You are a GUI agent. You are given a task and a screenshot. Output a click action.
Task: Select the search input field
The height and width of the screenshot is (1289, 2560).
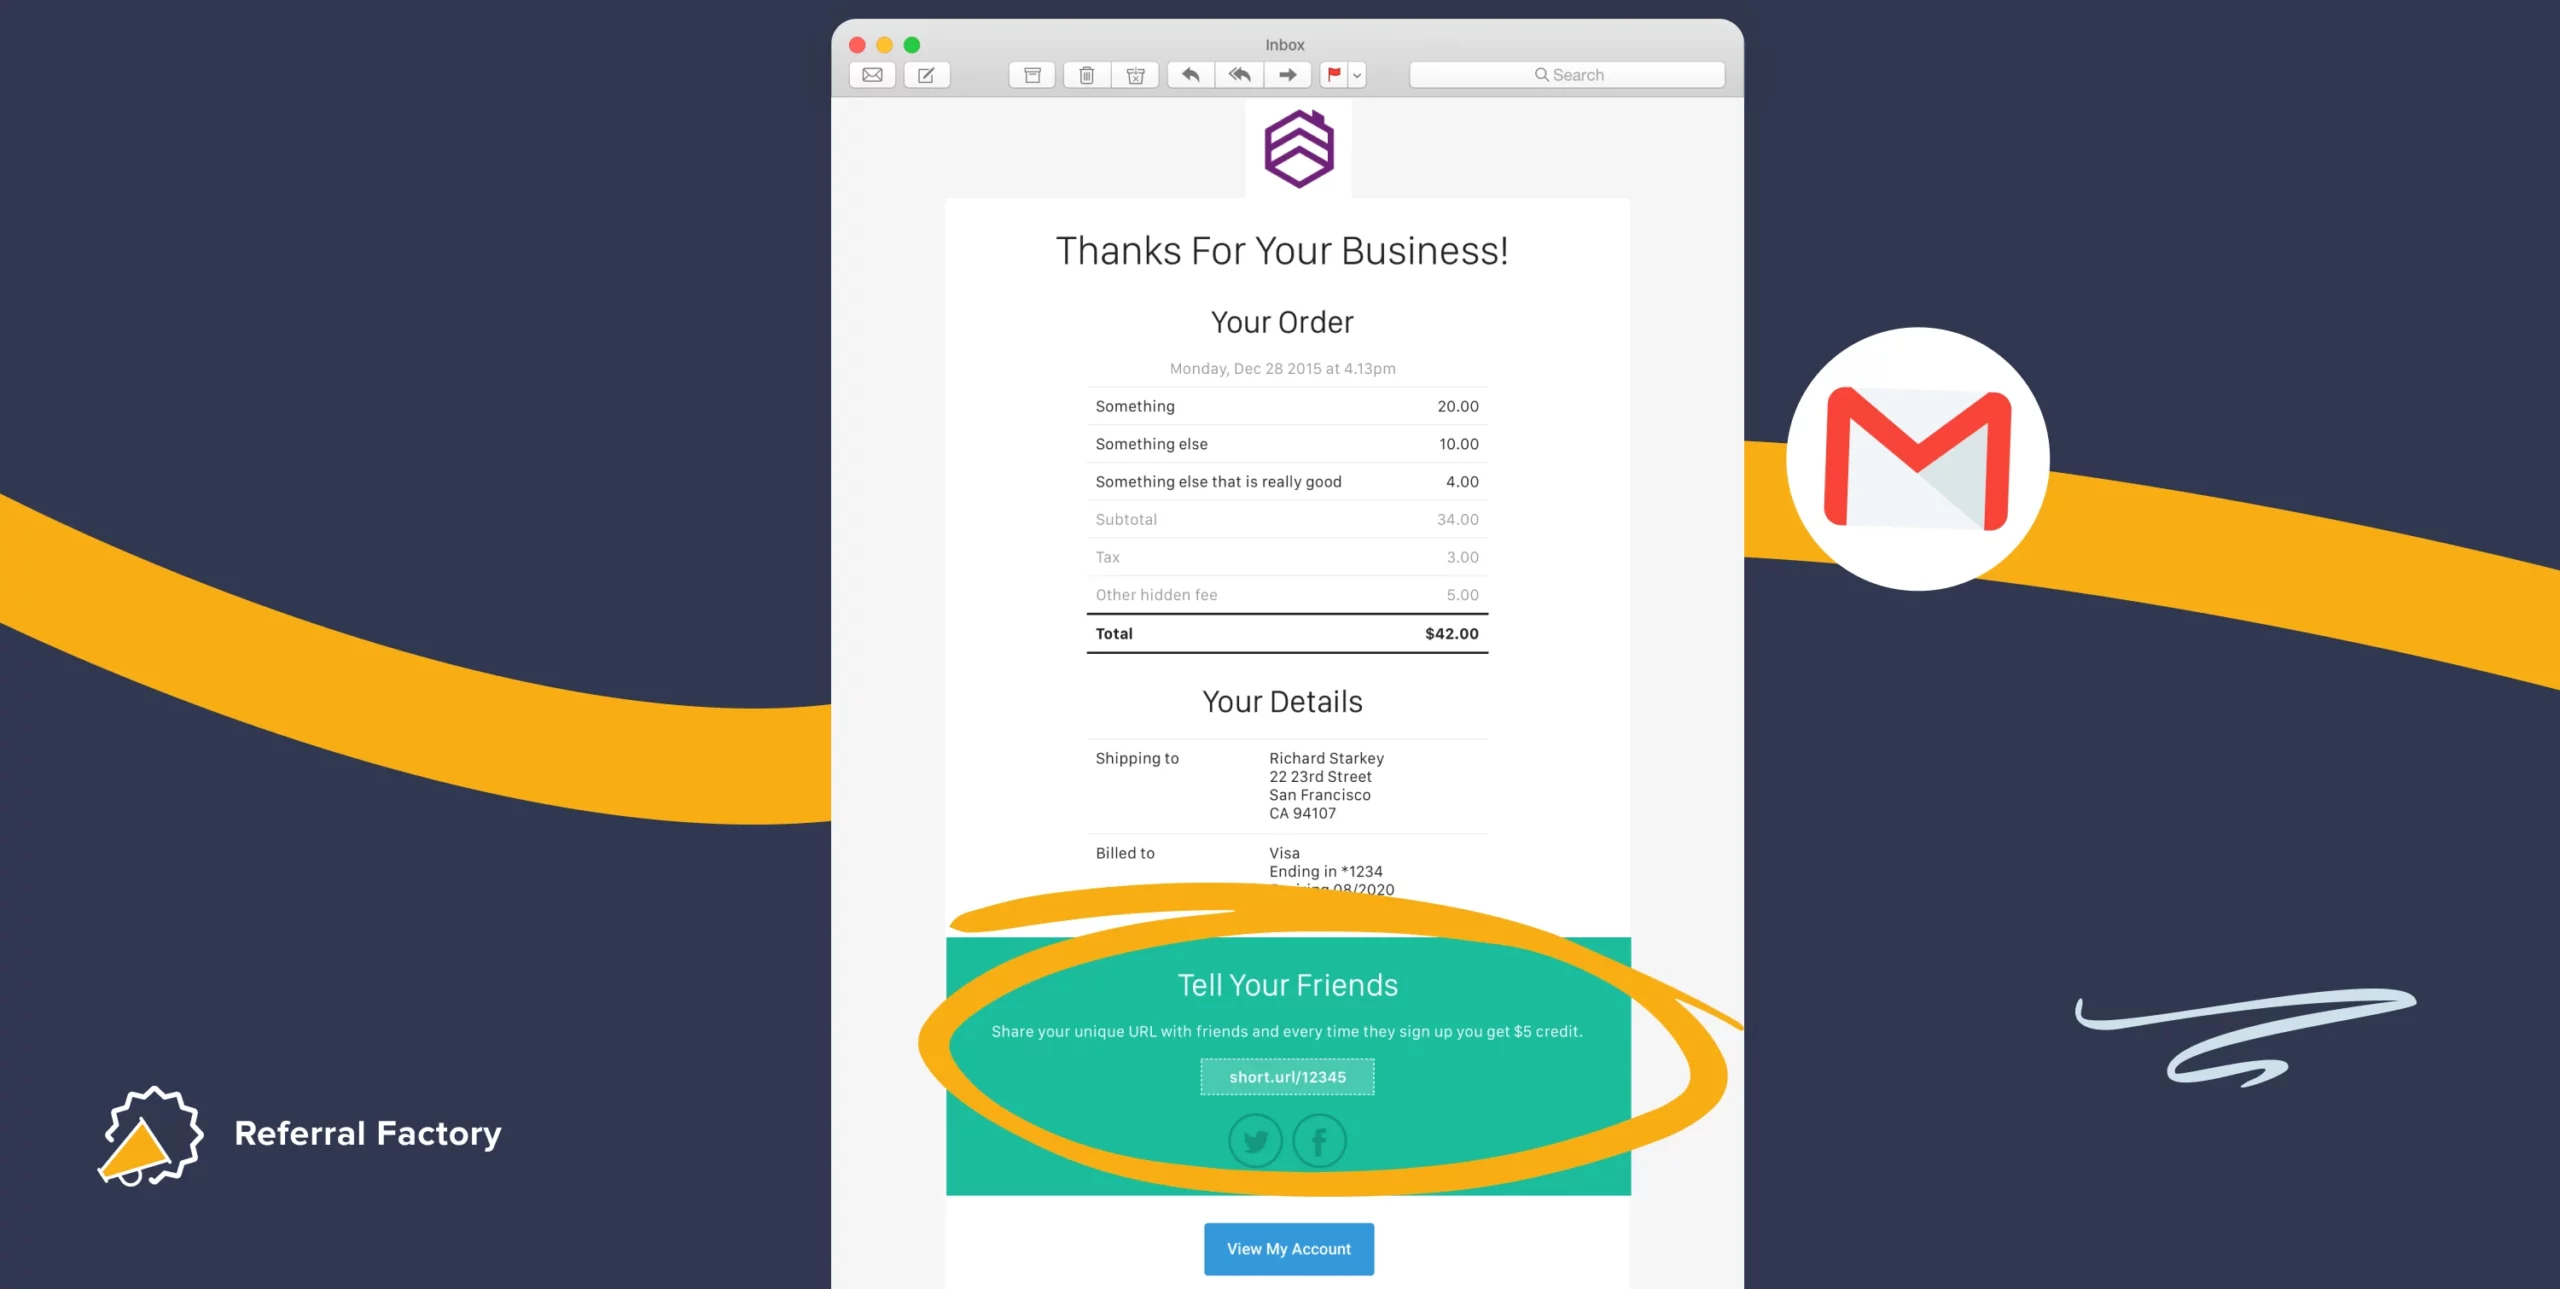pos(1569,74)
